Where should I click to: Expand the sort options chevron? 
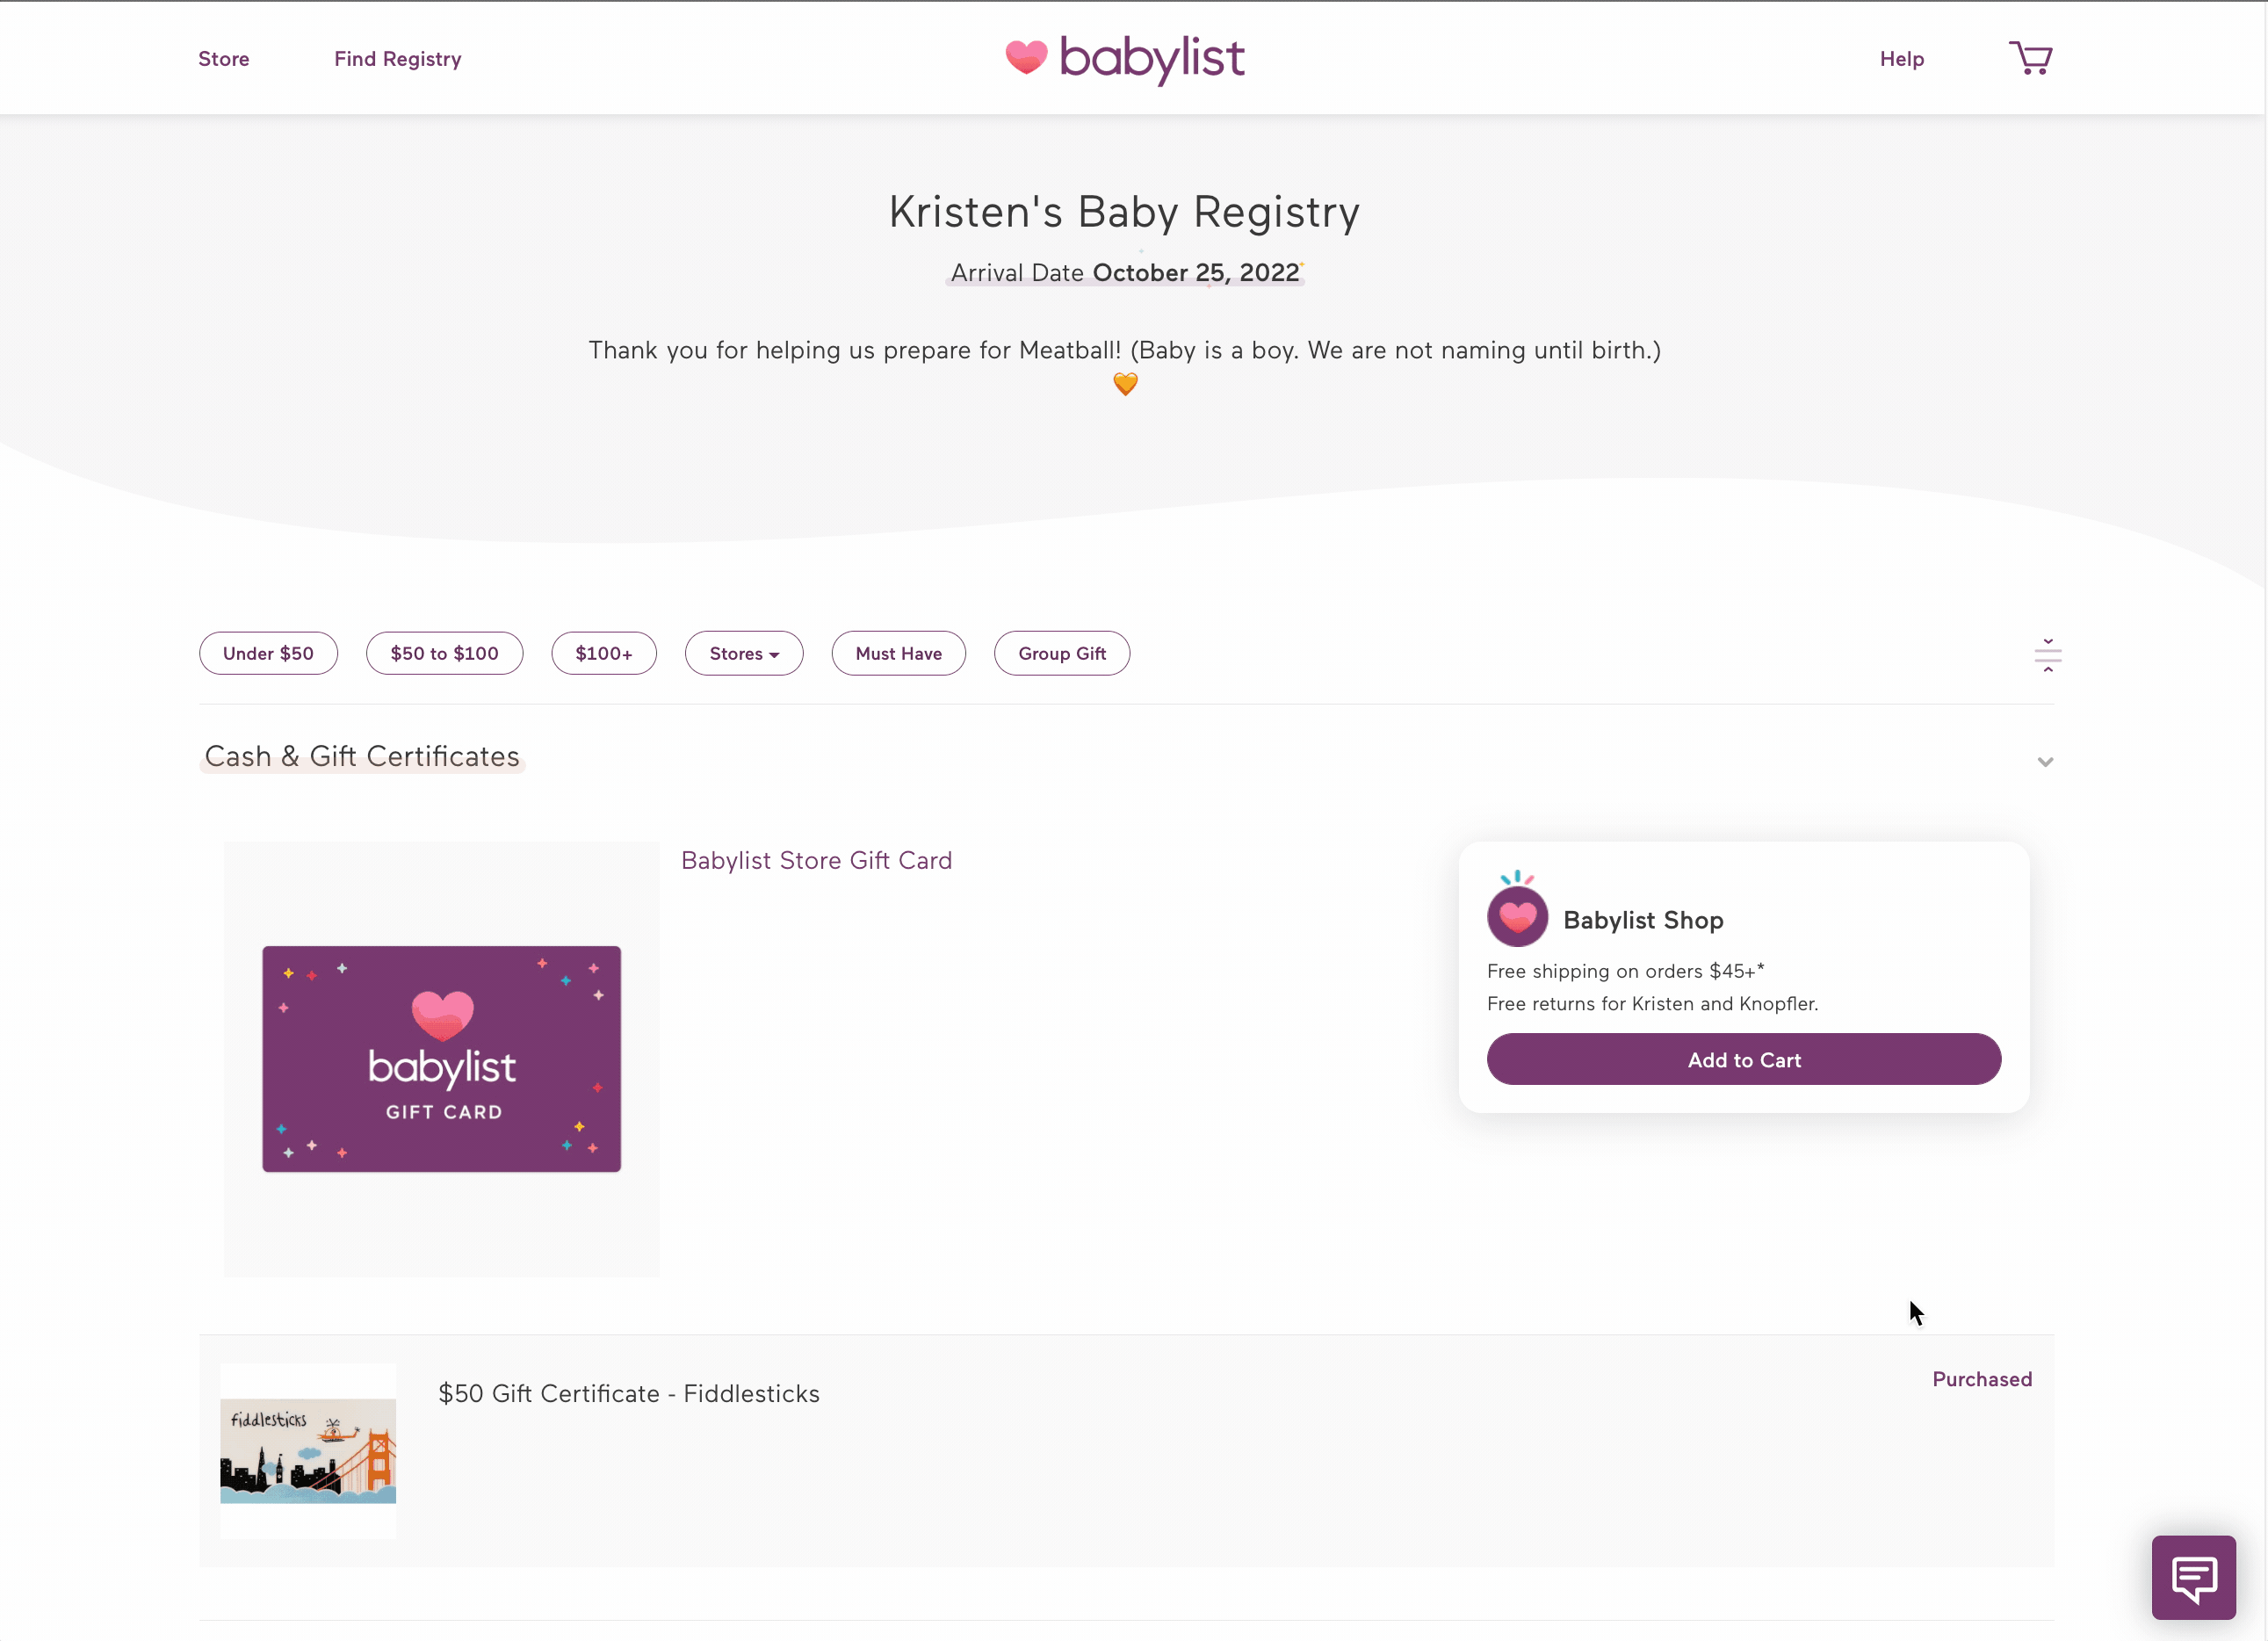point(2048,654)
